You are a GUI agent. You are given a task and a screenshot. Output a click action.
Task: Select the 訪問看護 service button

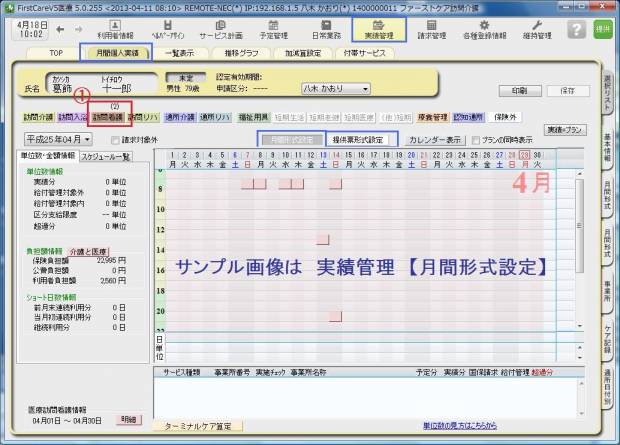108,117
